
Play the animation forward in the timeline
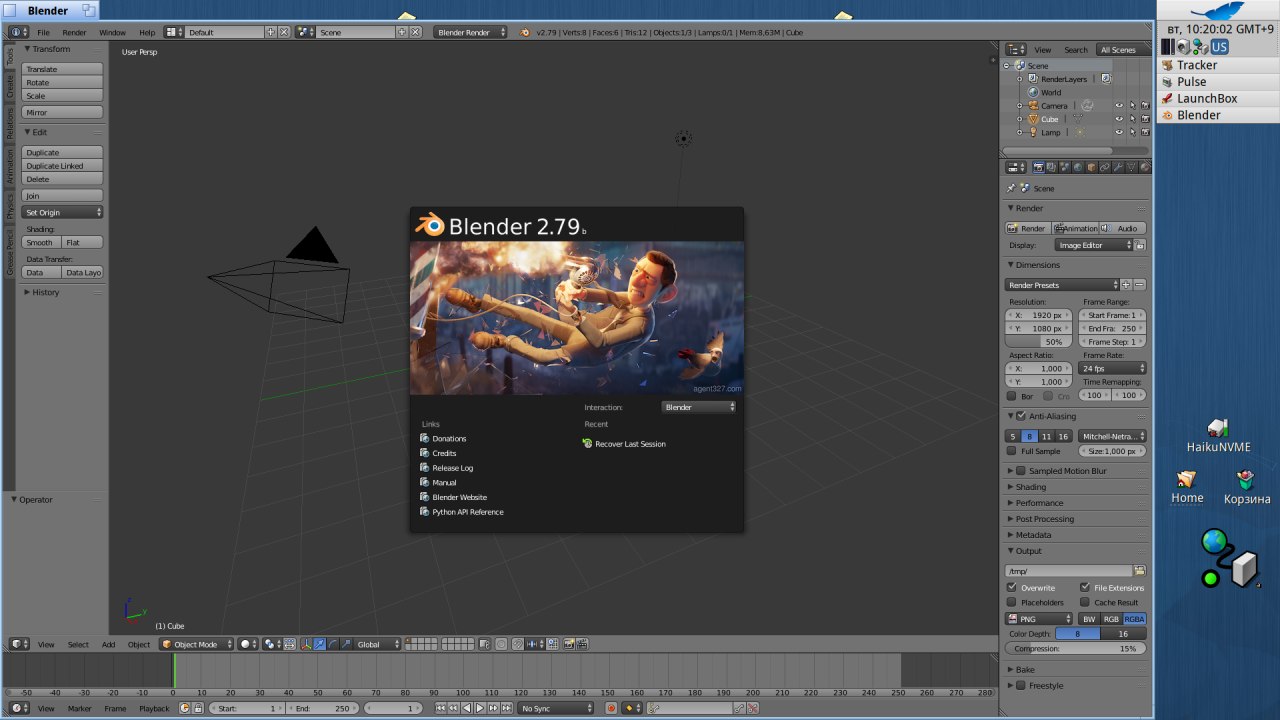click(479, 708)
